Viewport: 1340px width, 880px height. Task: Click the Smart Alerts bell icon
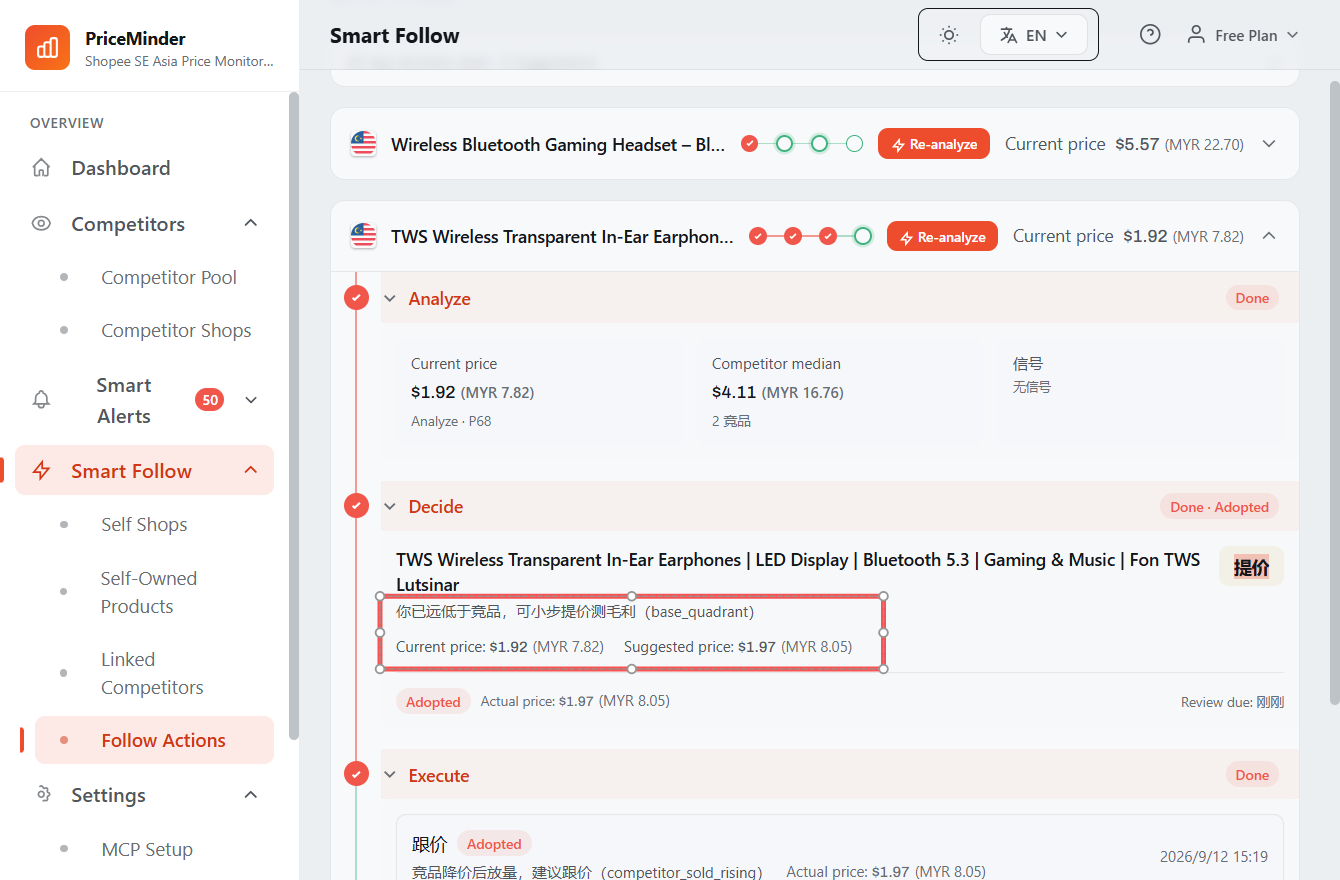(x=41, y=400)
